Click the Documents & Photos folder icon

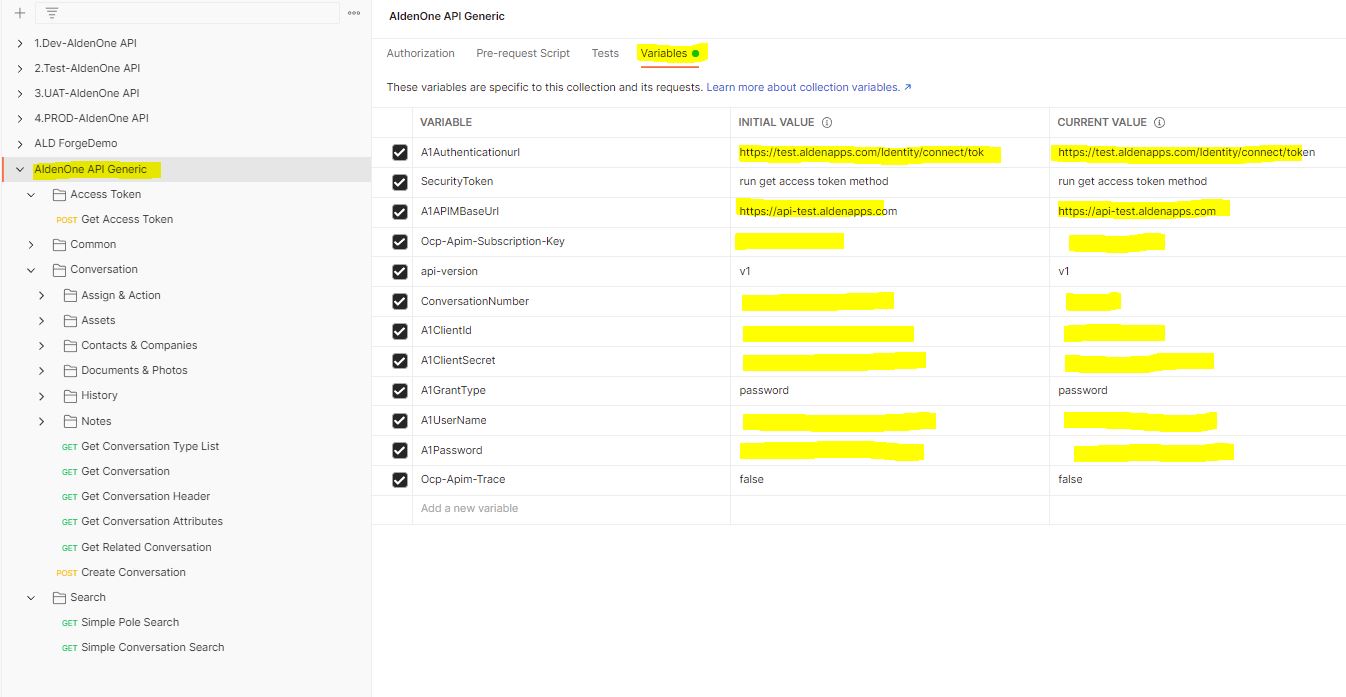[70, 370]
